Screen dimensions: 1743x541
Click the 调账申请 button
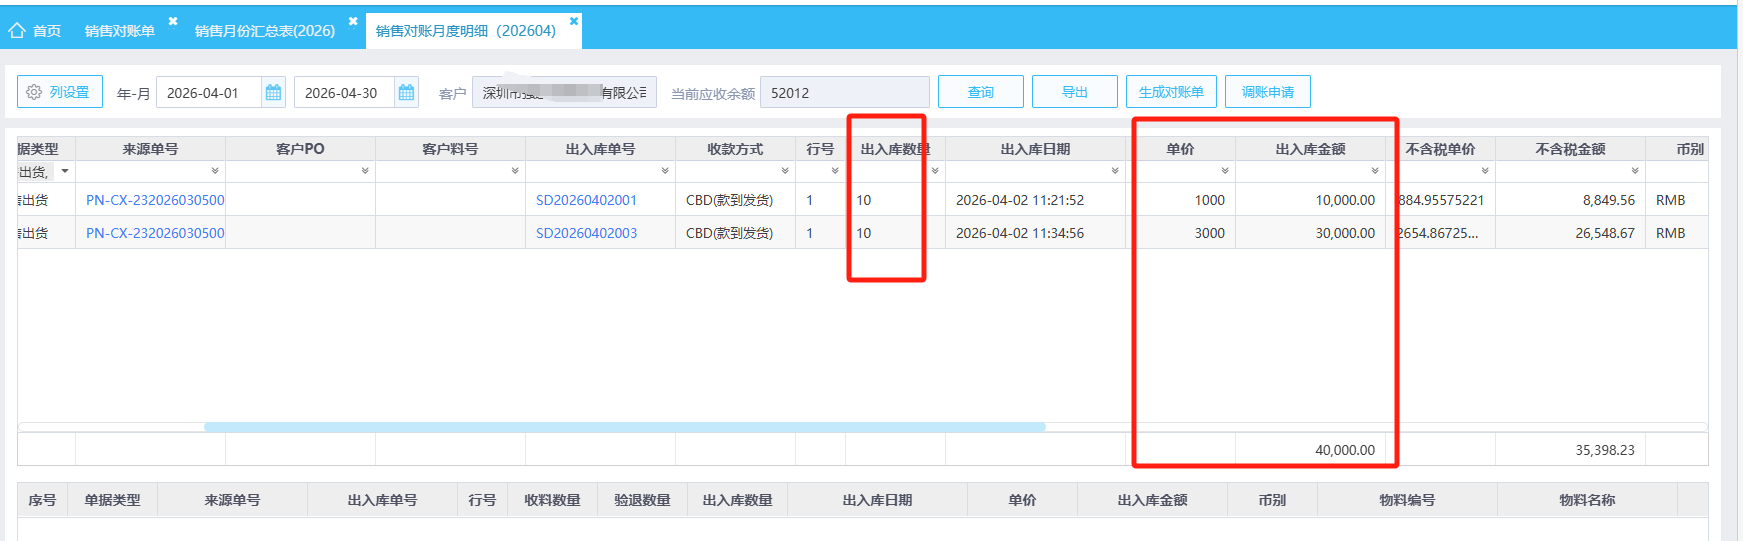1268,92
